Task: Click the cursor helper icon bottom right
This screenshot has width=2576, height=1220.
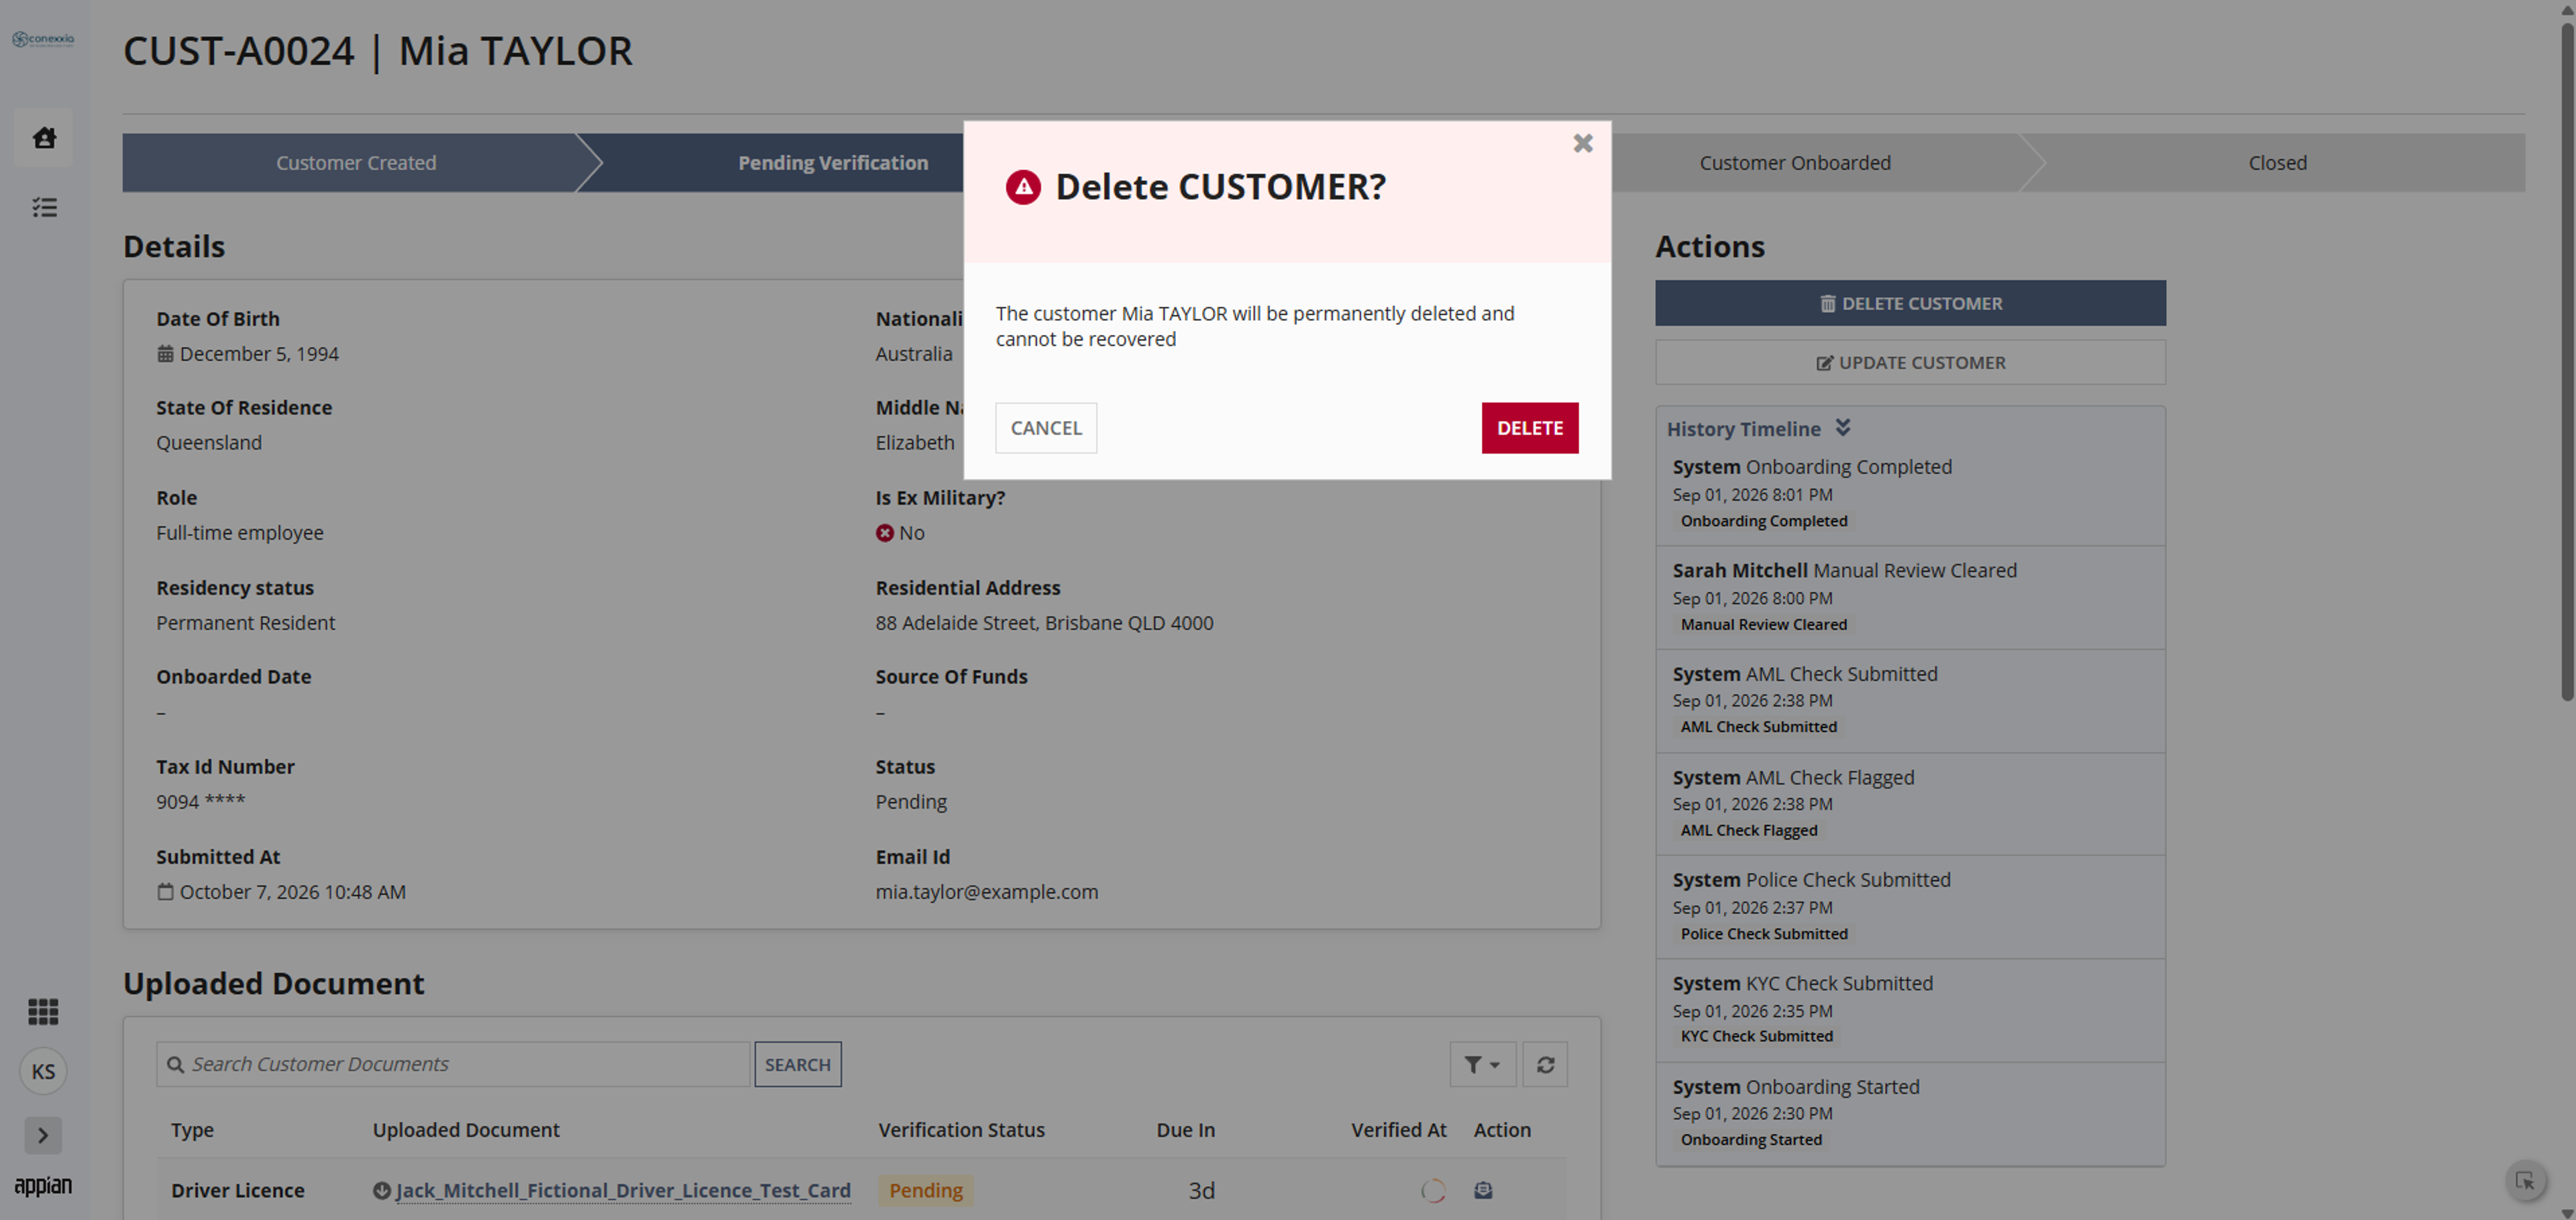Action: click(x=2525, y=1181)
